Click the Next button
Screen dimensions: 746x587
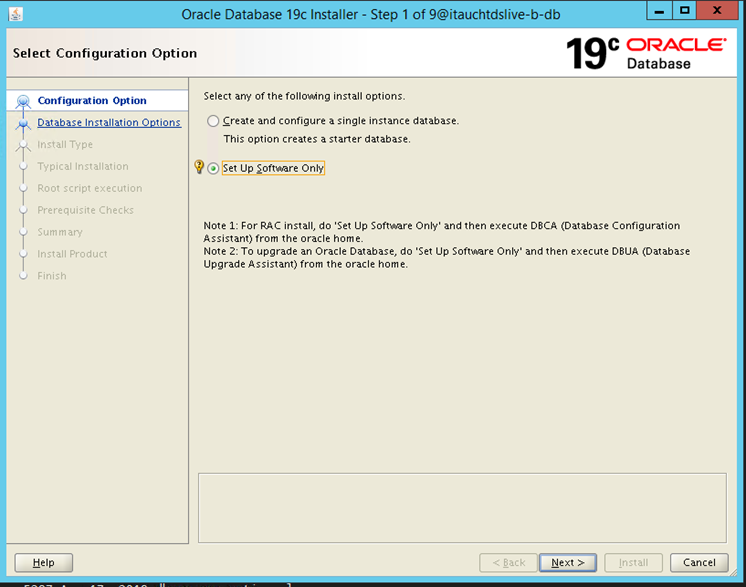point(568,562)
